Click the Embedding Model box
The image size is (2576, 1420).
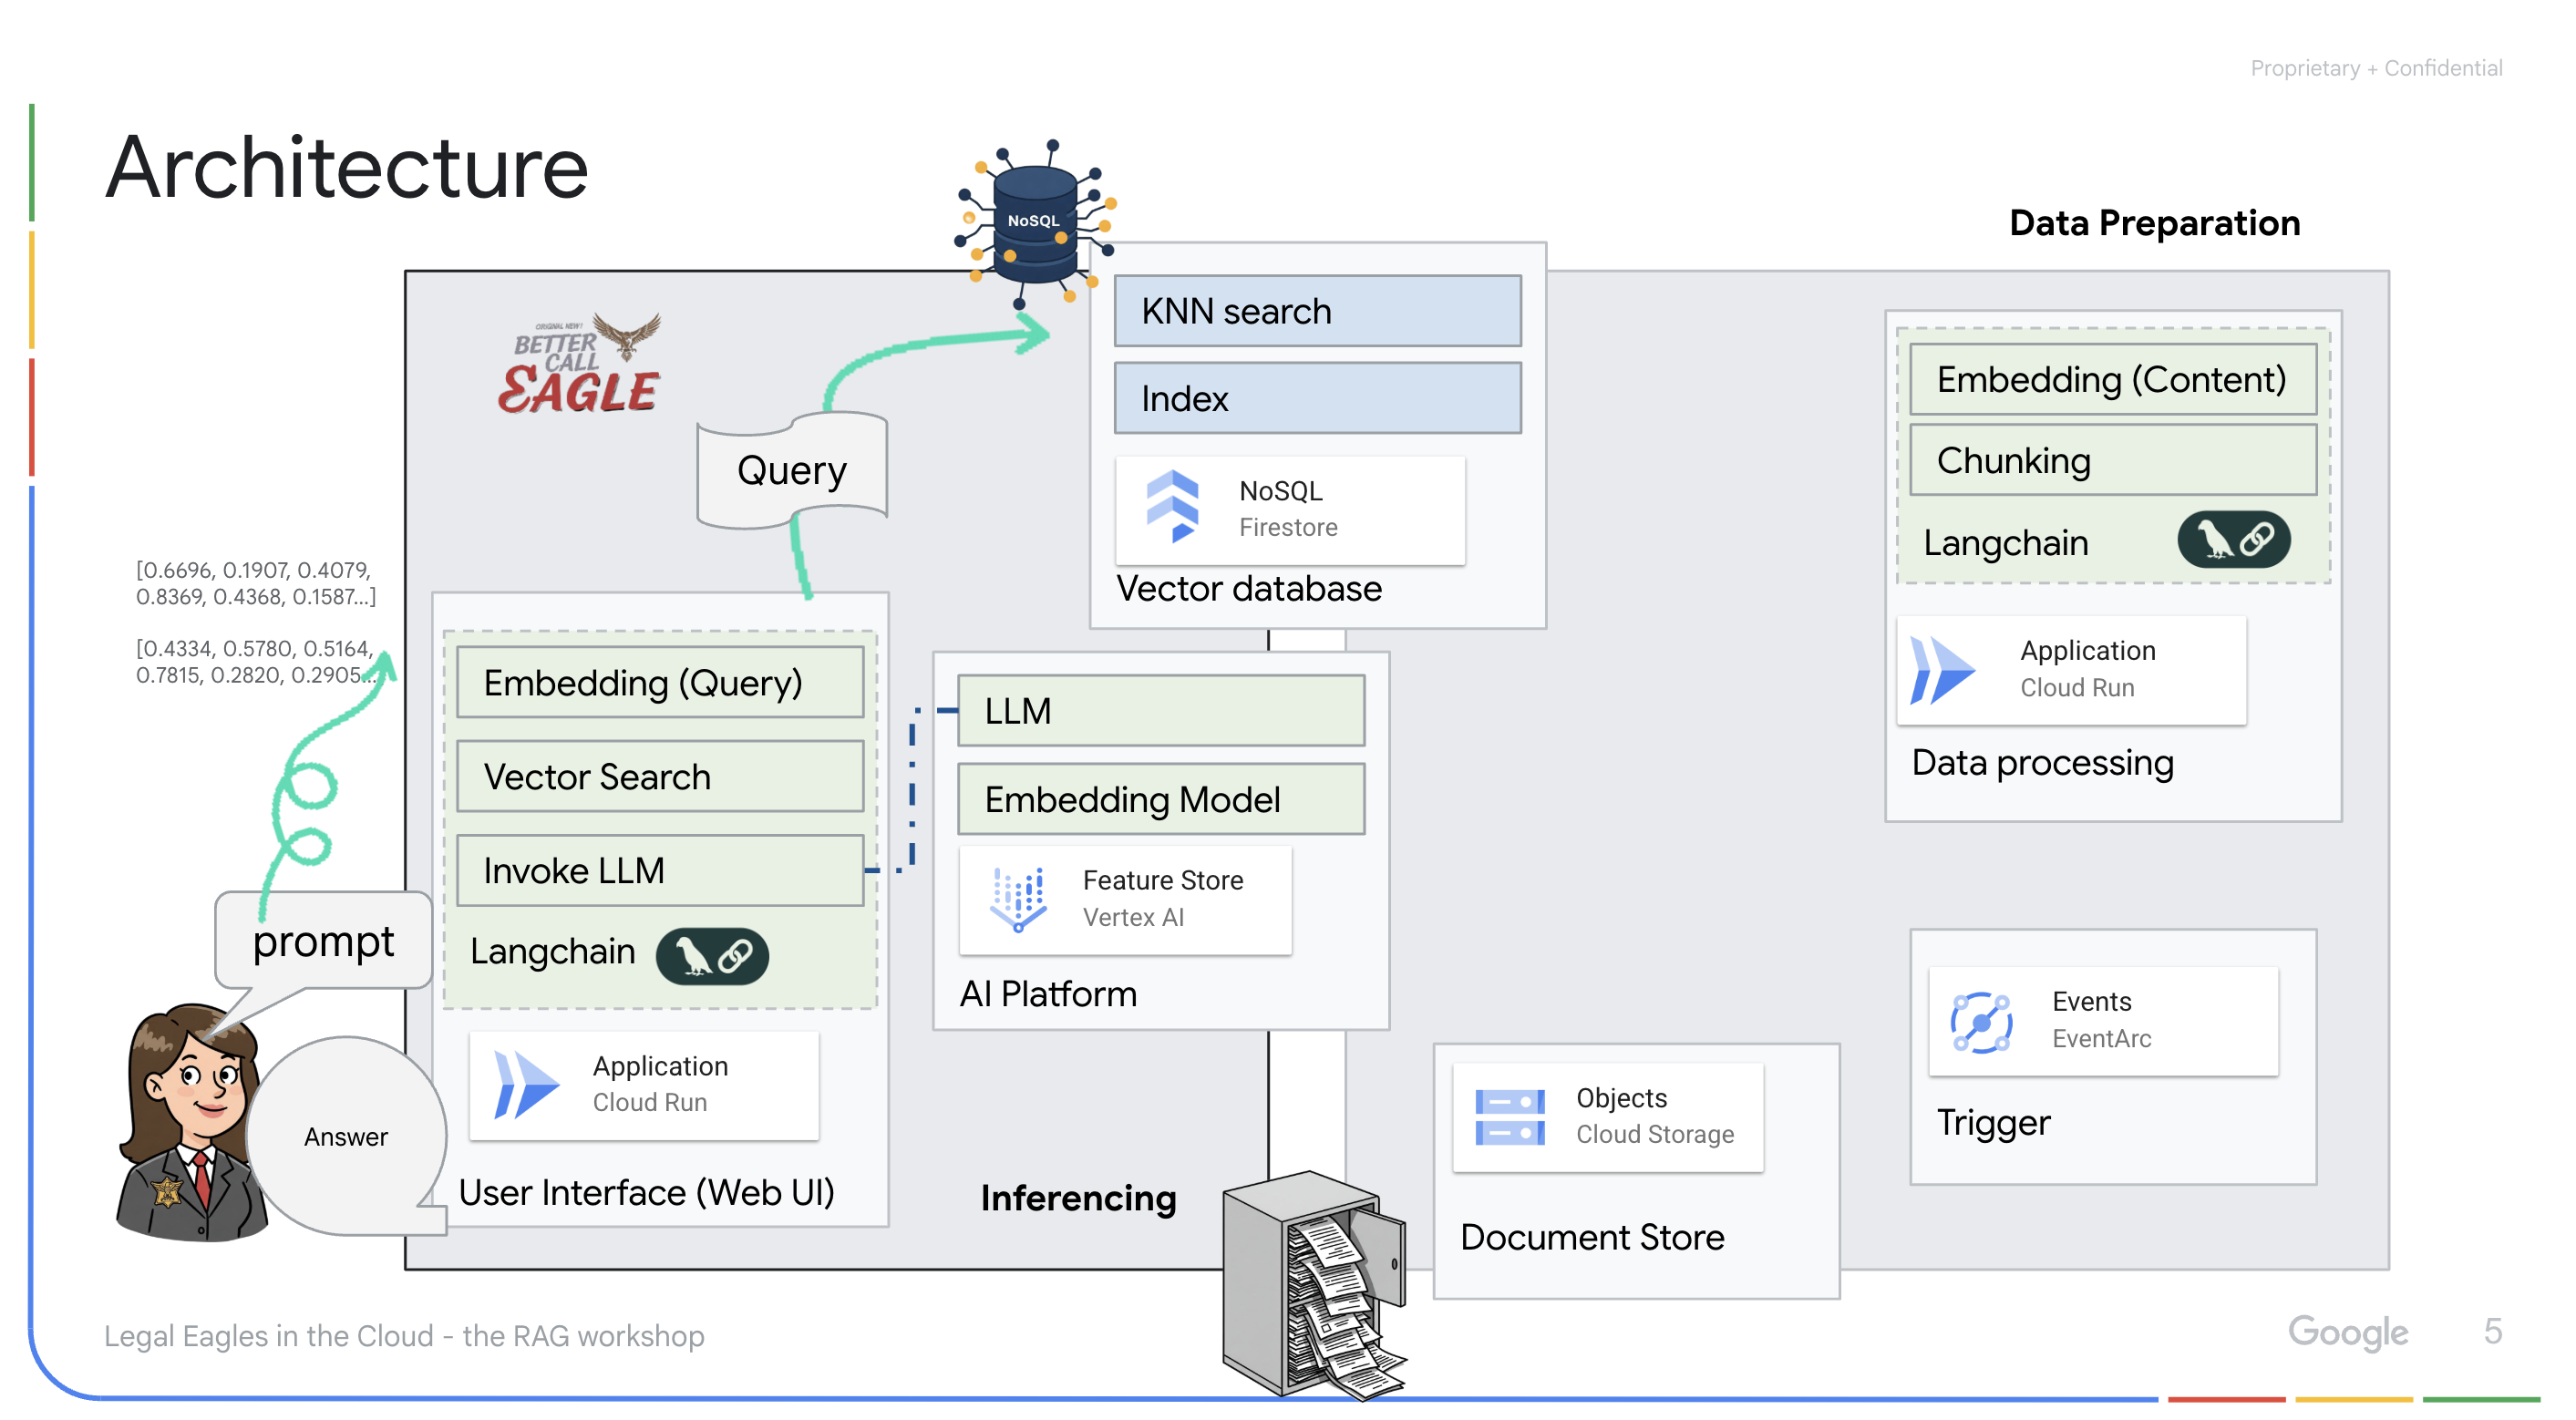coord(1160,799)
